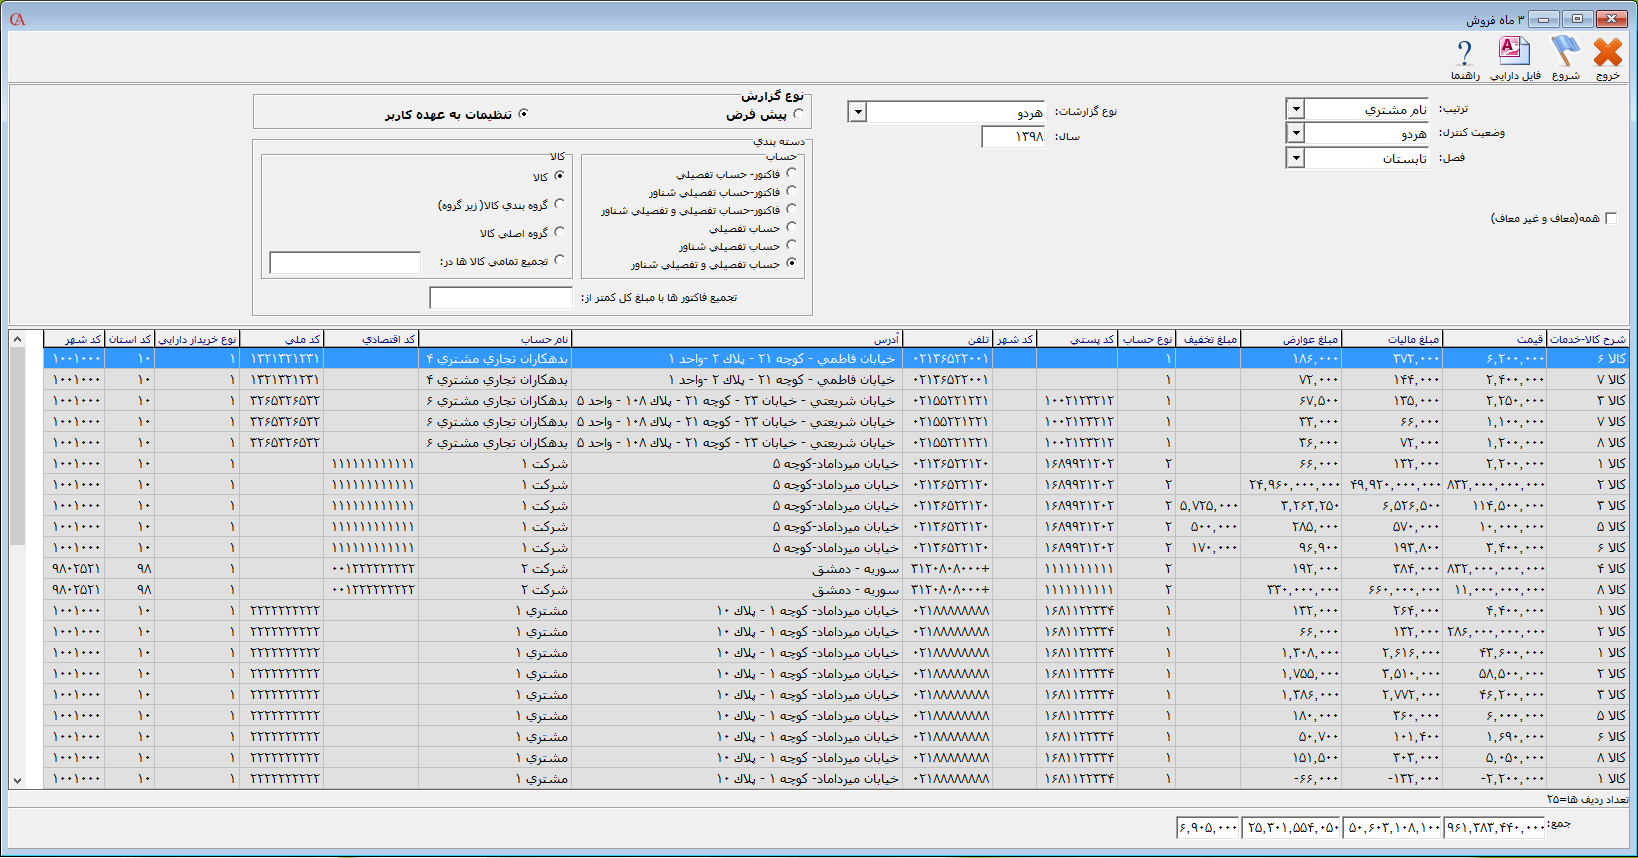Open the فصل dropdown showing تابستان
Viewport: 1638px width, 858px height.
pyautogui.click(x=1295, y=158)
